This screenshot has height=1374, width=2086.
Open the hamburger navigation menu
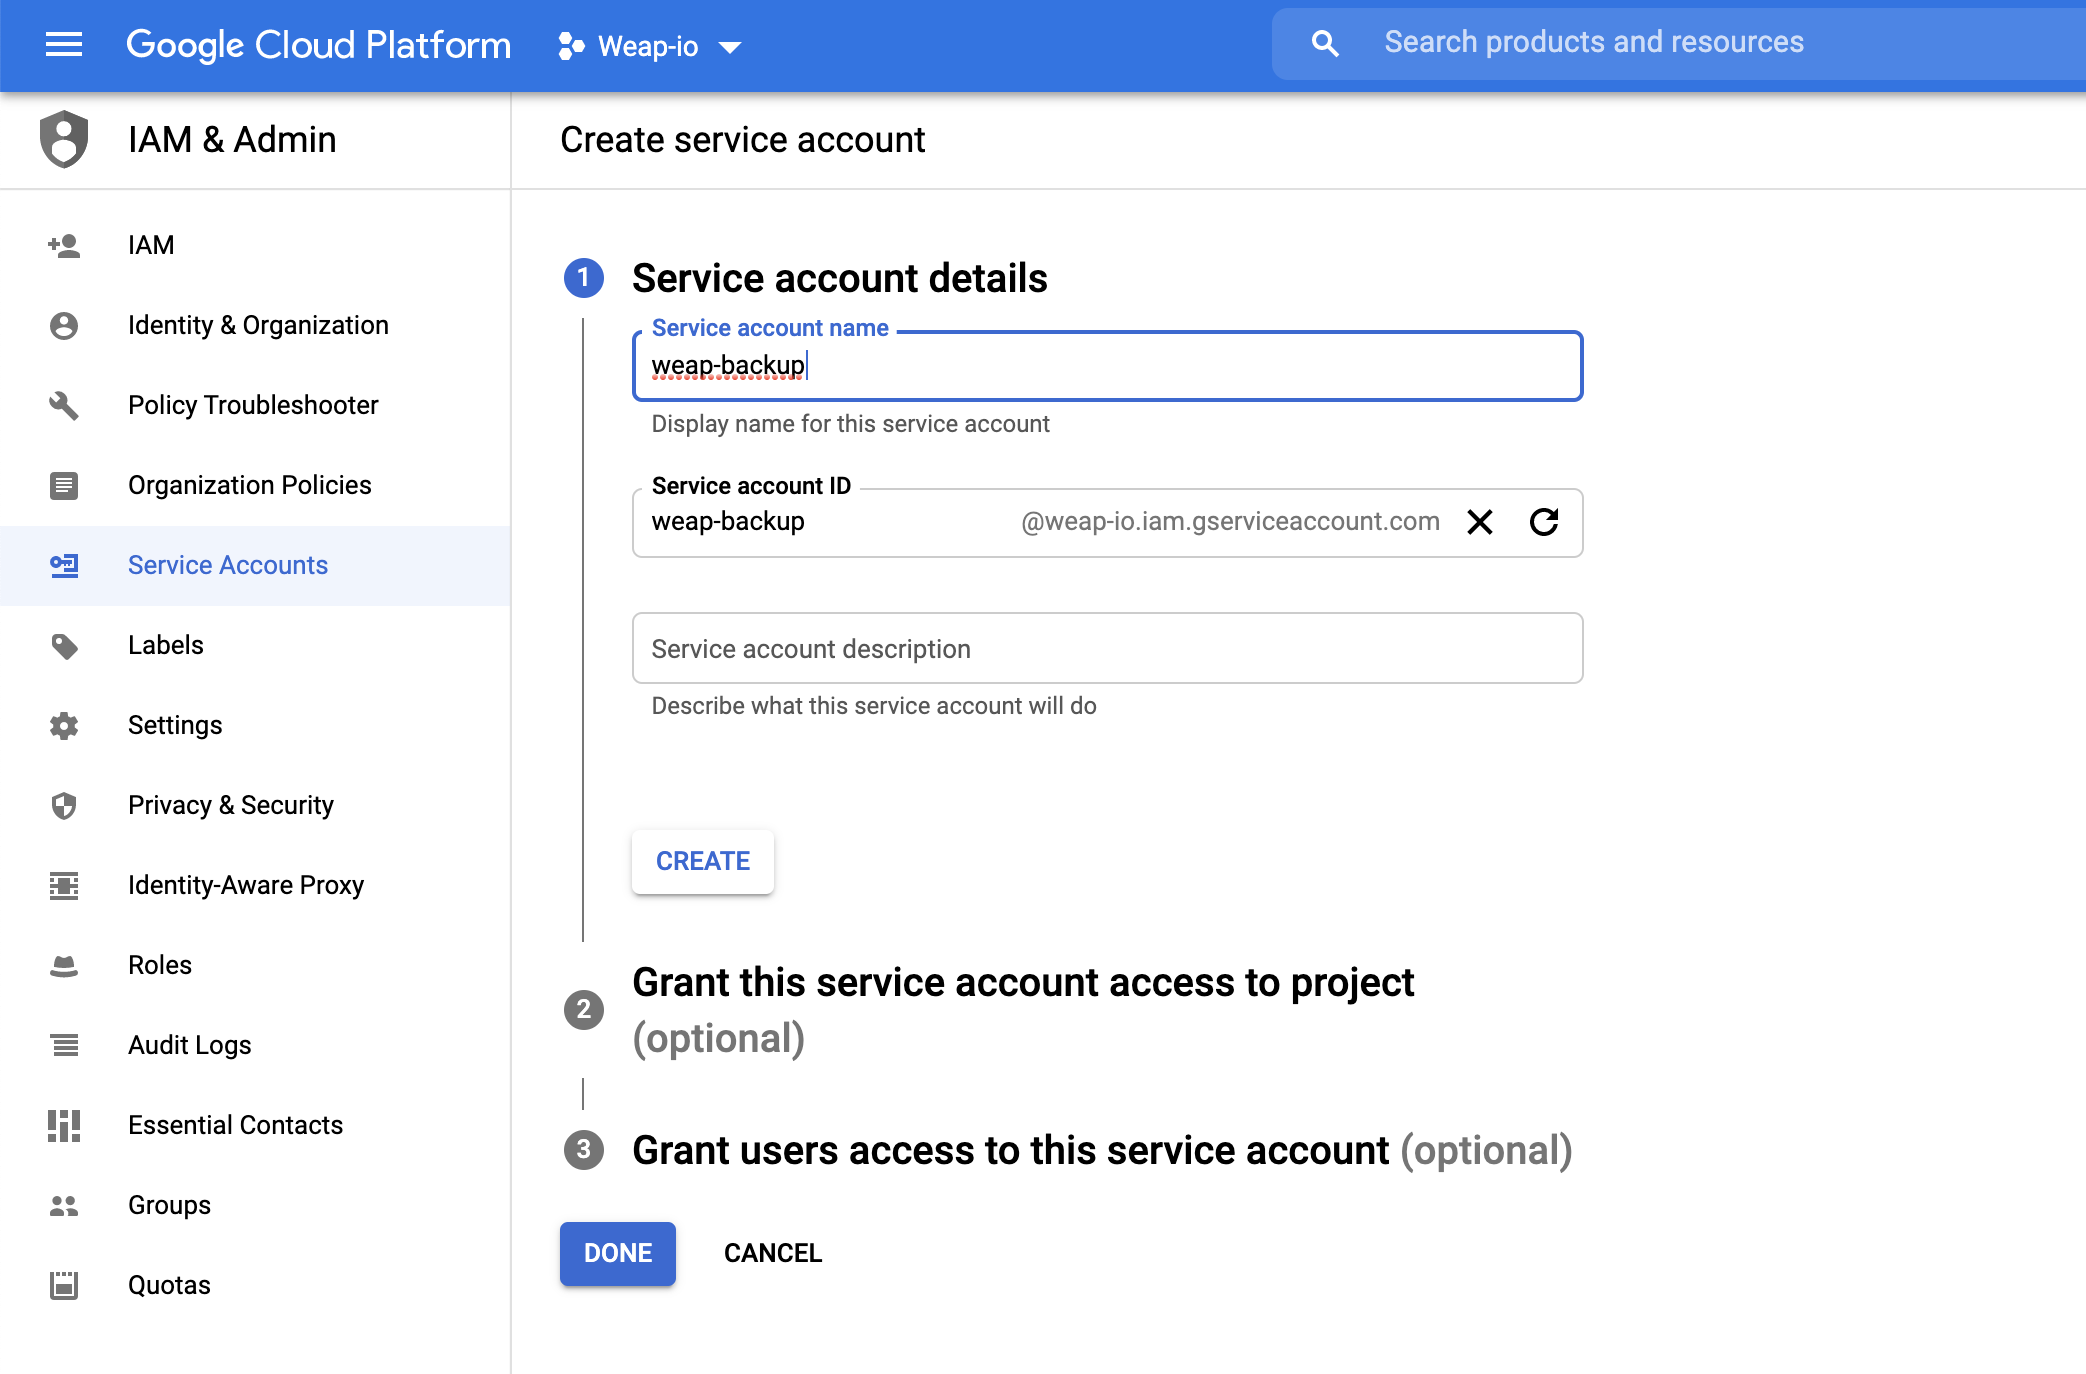coord(64,44)
